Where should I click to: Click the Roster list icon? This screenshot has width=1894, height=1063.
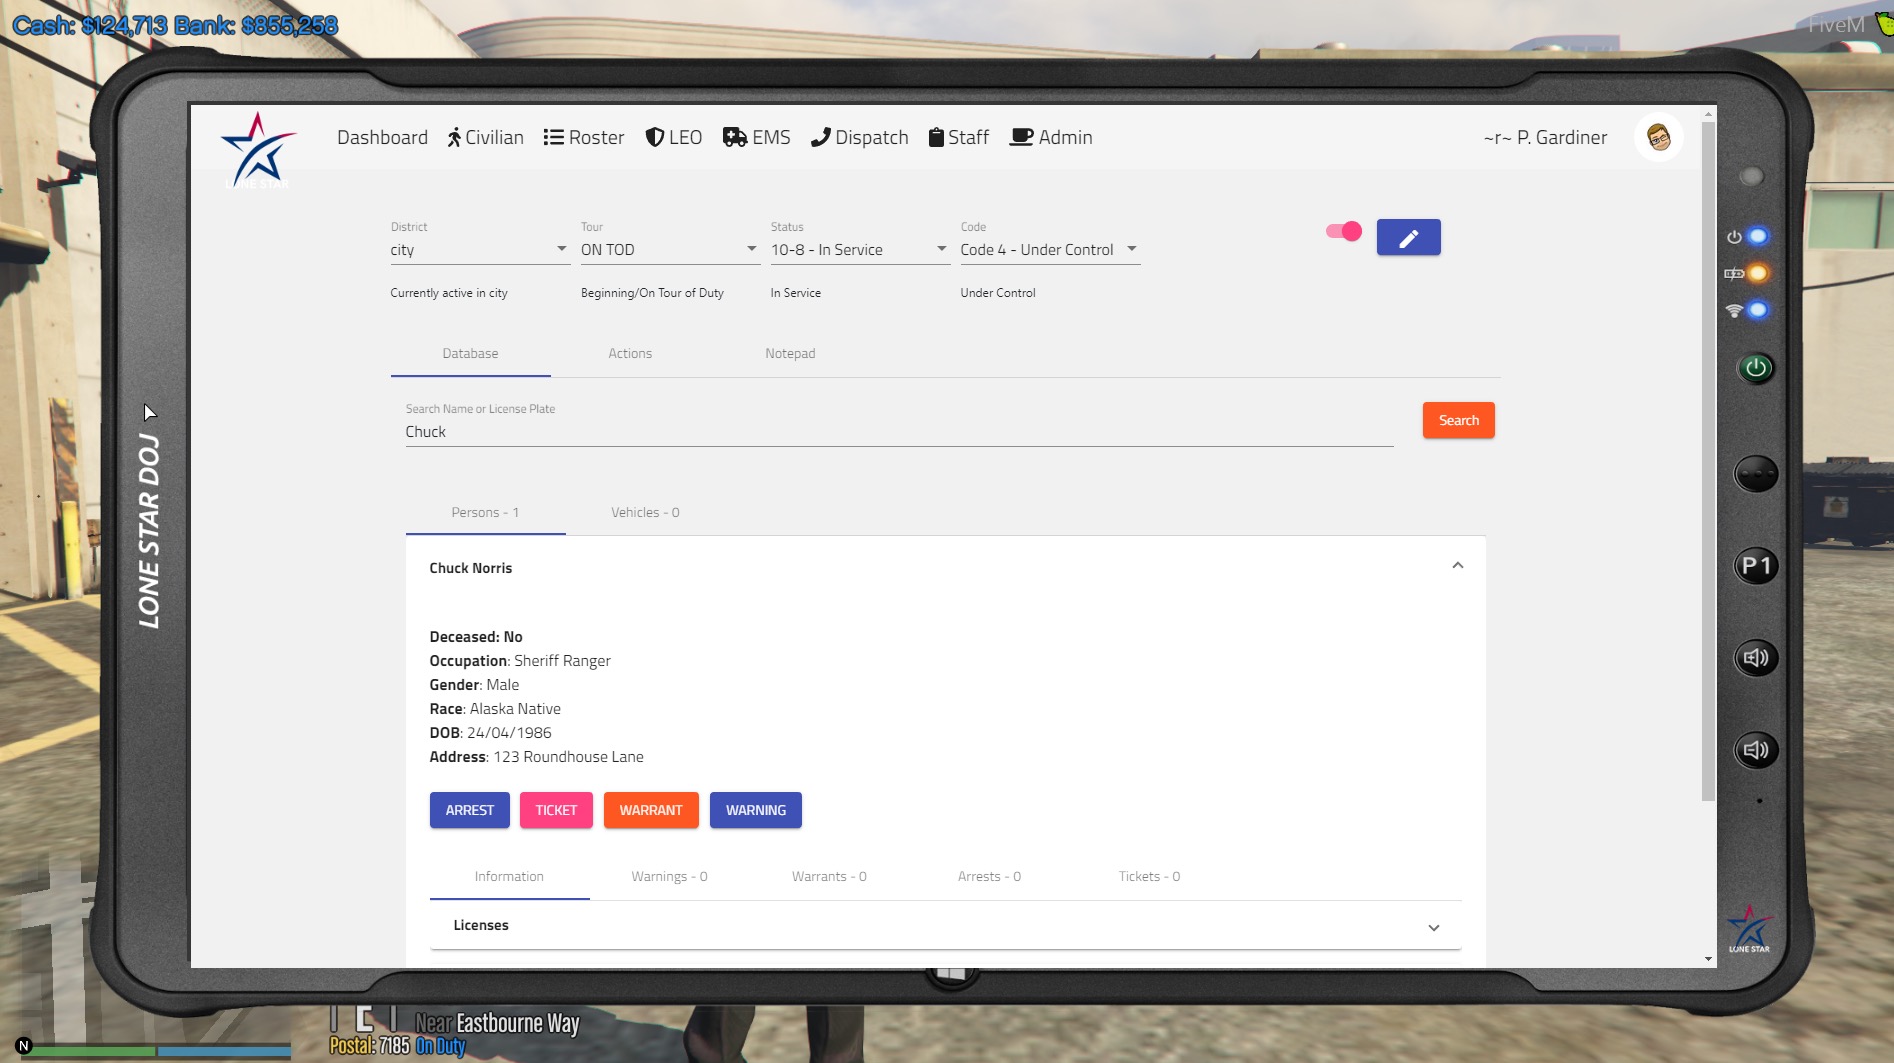tap(551, 137)
